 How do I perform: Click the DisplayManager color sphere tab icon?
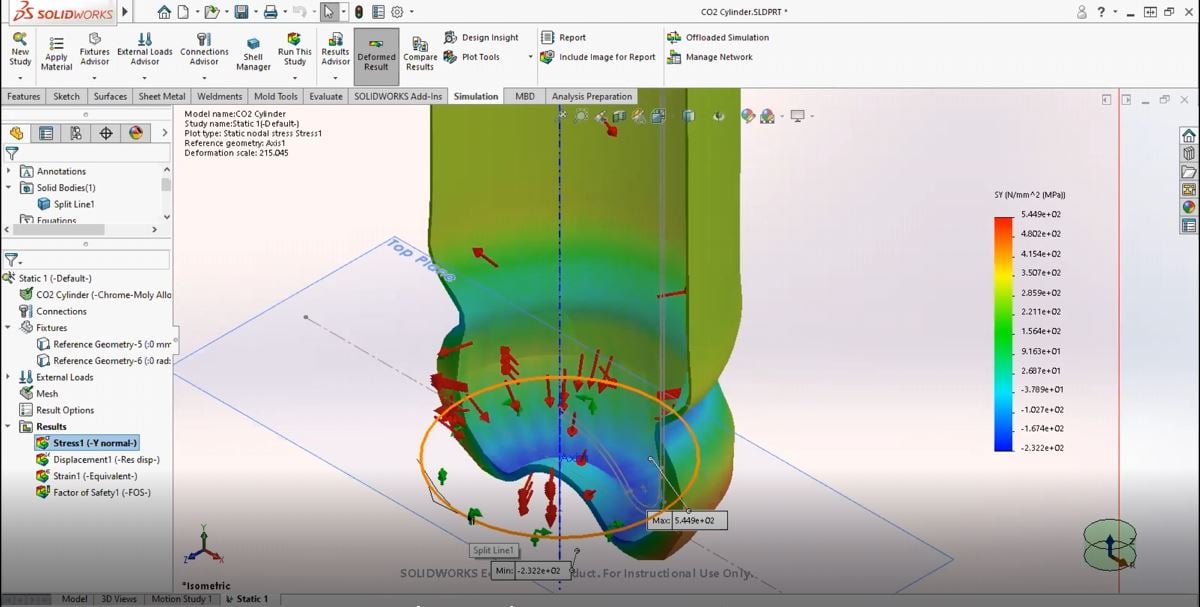coord(136,133)
